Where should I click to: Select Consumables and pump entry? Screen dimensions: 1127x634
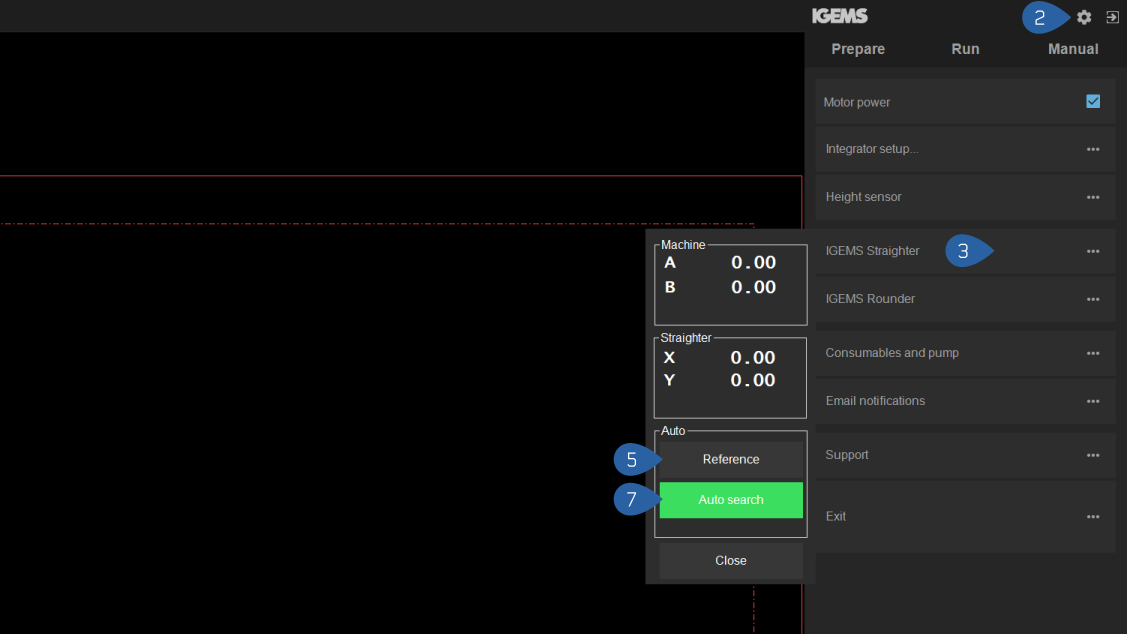pyautogui.click(x=965, y=353)
